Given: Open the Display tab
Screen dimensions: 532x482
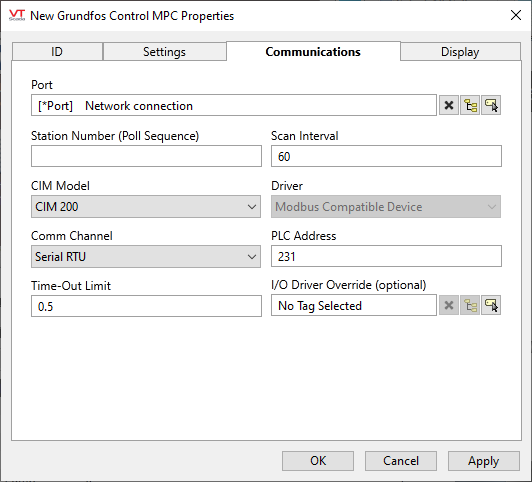Looking at the screenshot, I should (460, 52).
